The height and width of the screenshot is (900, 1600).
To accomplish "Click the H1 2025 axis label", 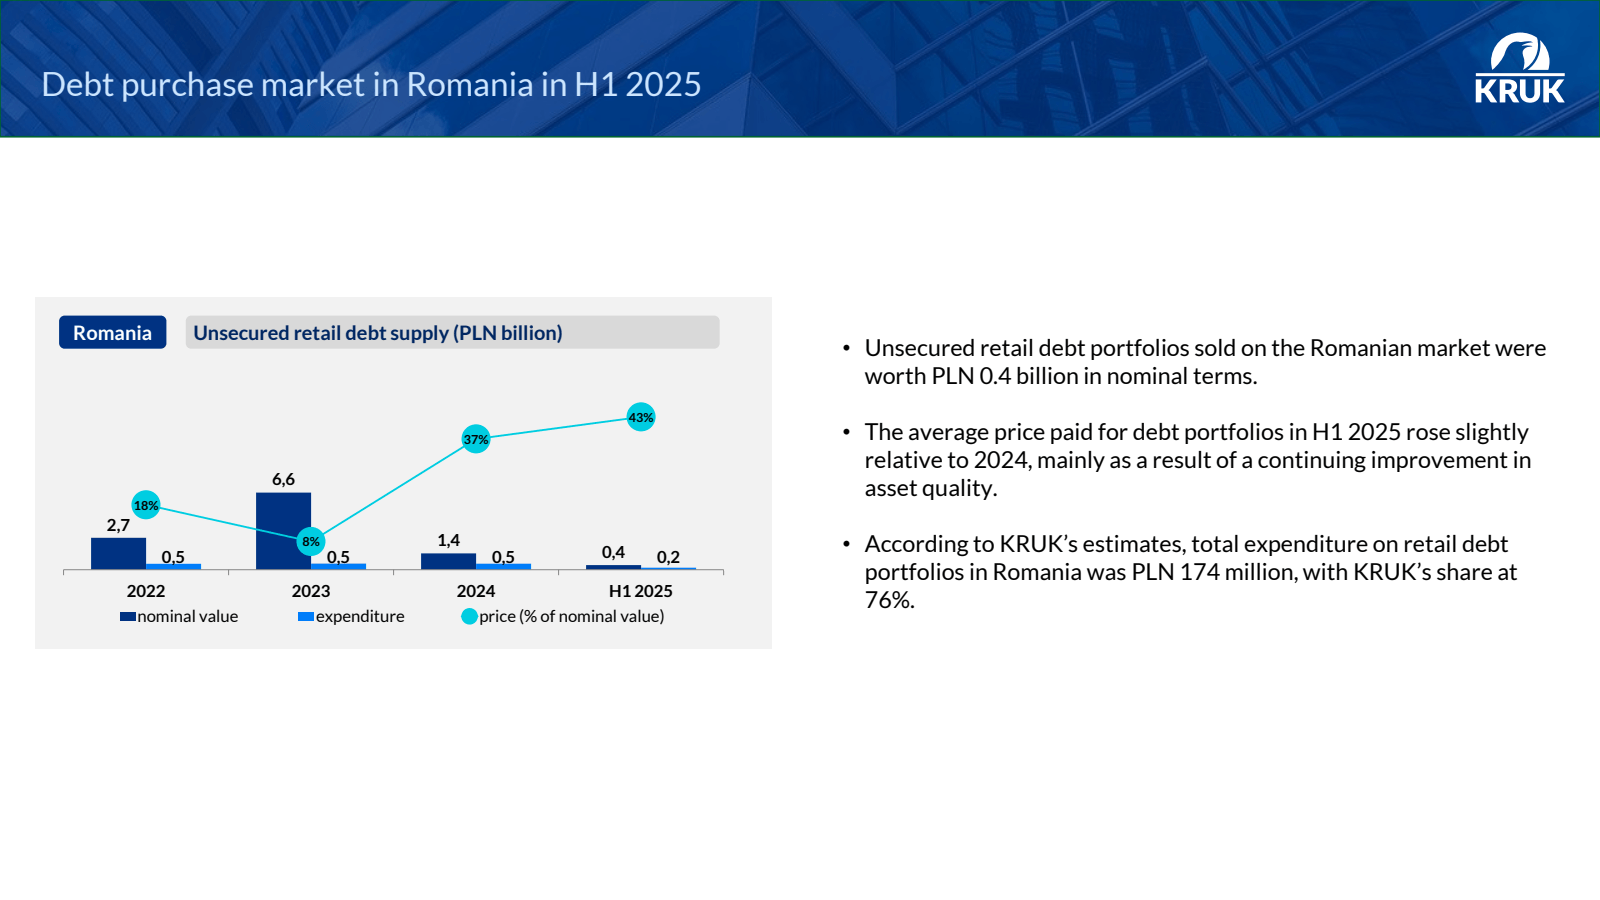I will click(x=641, y=591).
